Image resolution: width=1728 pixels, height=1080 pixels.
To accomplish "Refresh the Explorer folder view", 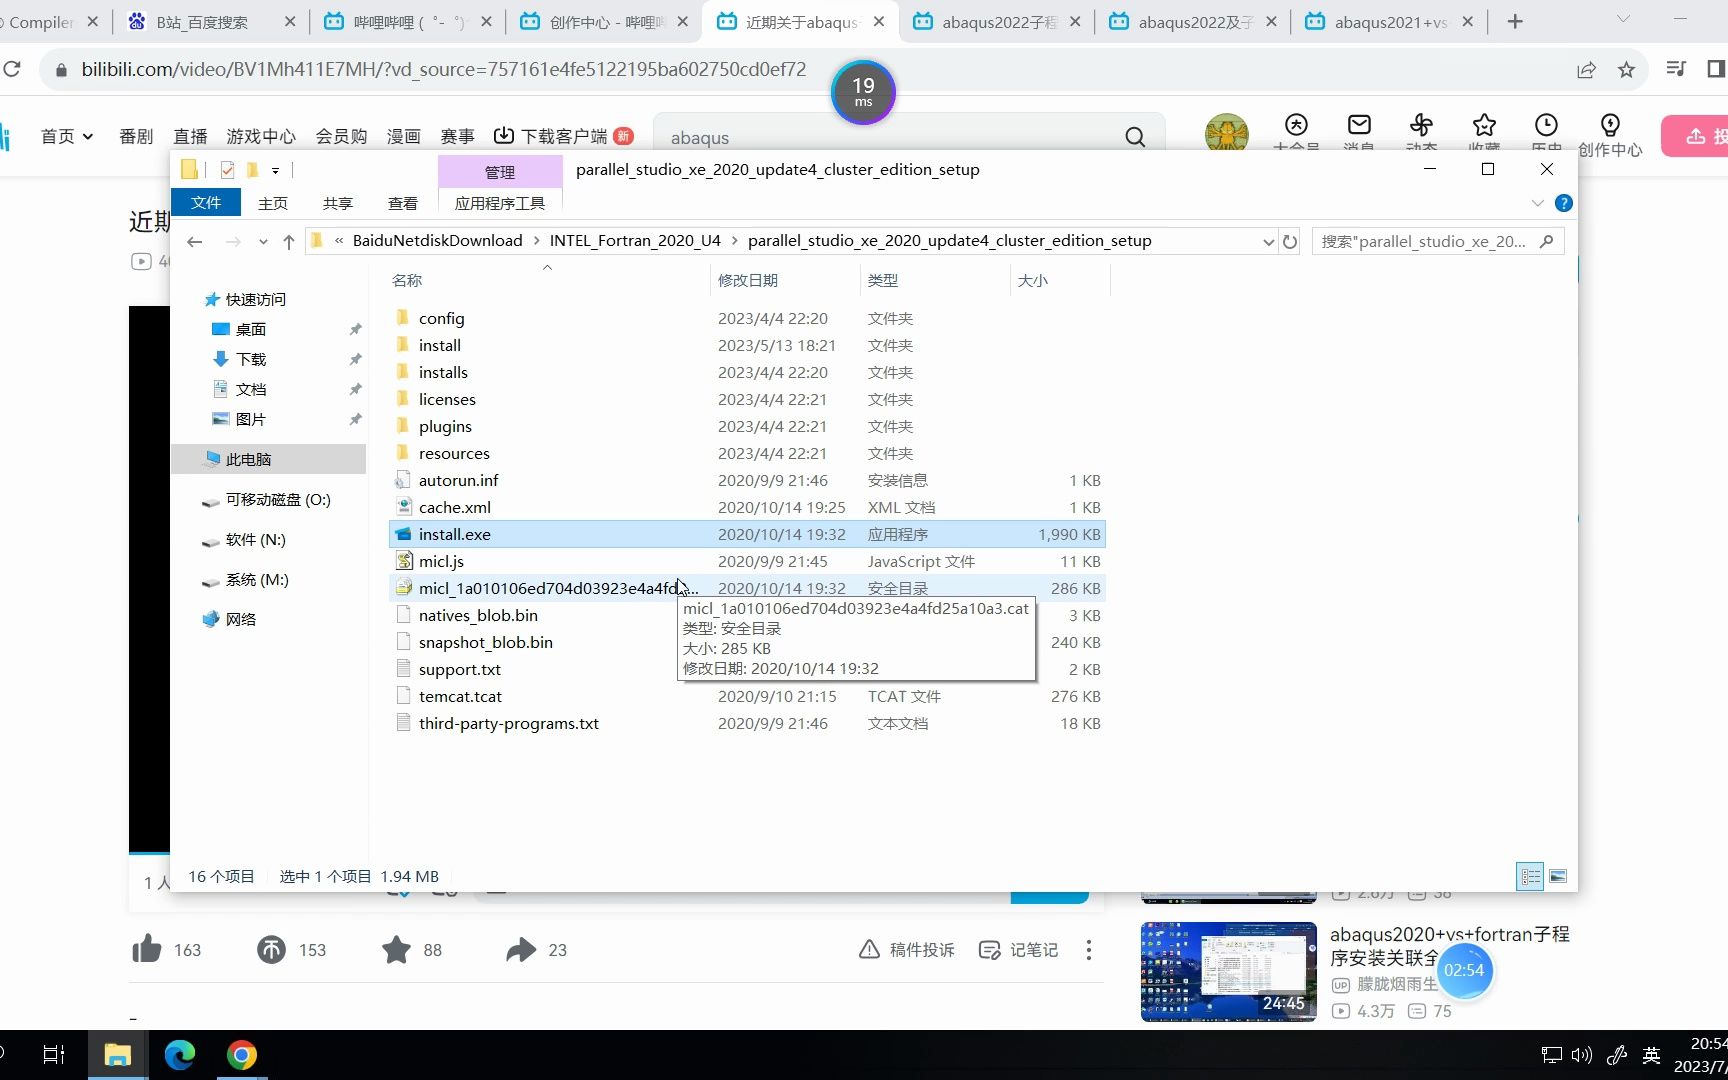I will (1290, 241).
